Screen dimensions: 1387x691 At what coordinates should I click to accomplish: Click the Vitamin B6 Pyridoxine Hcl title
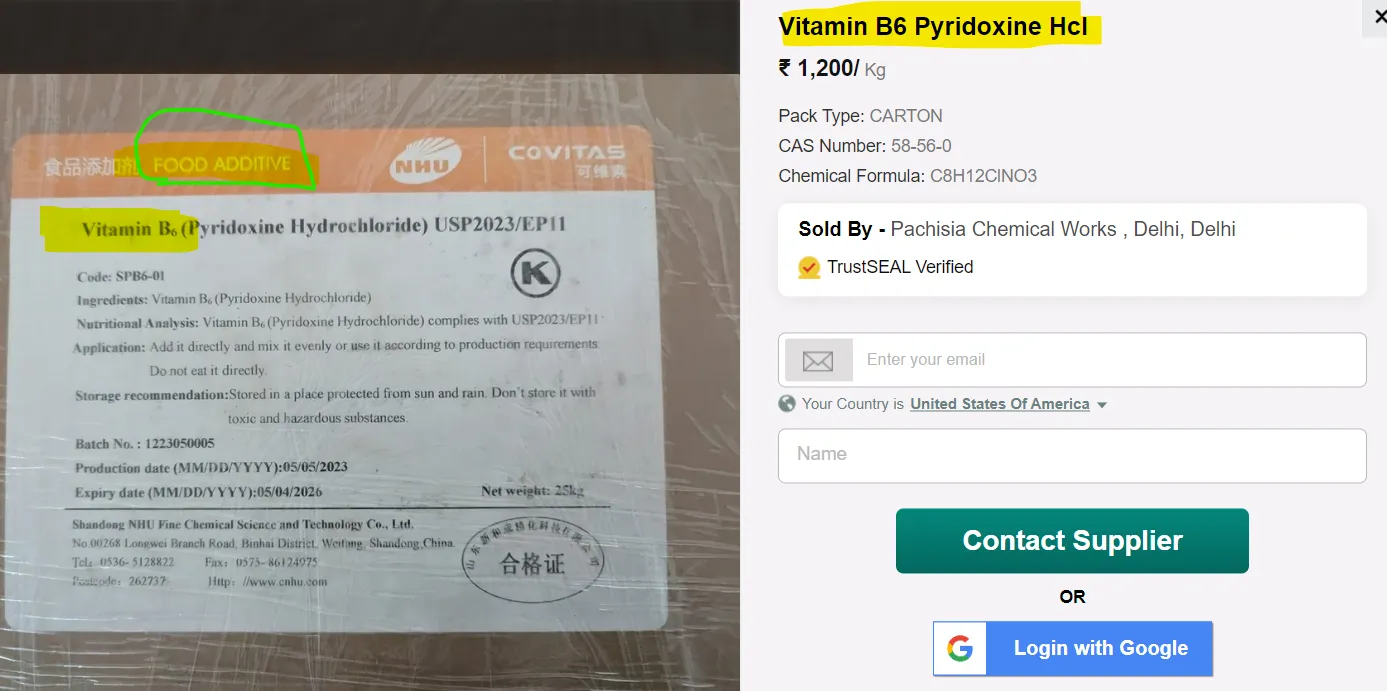(x=933, y=27)
